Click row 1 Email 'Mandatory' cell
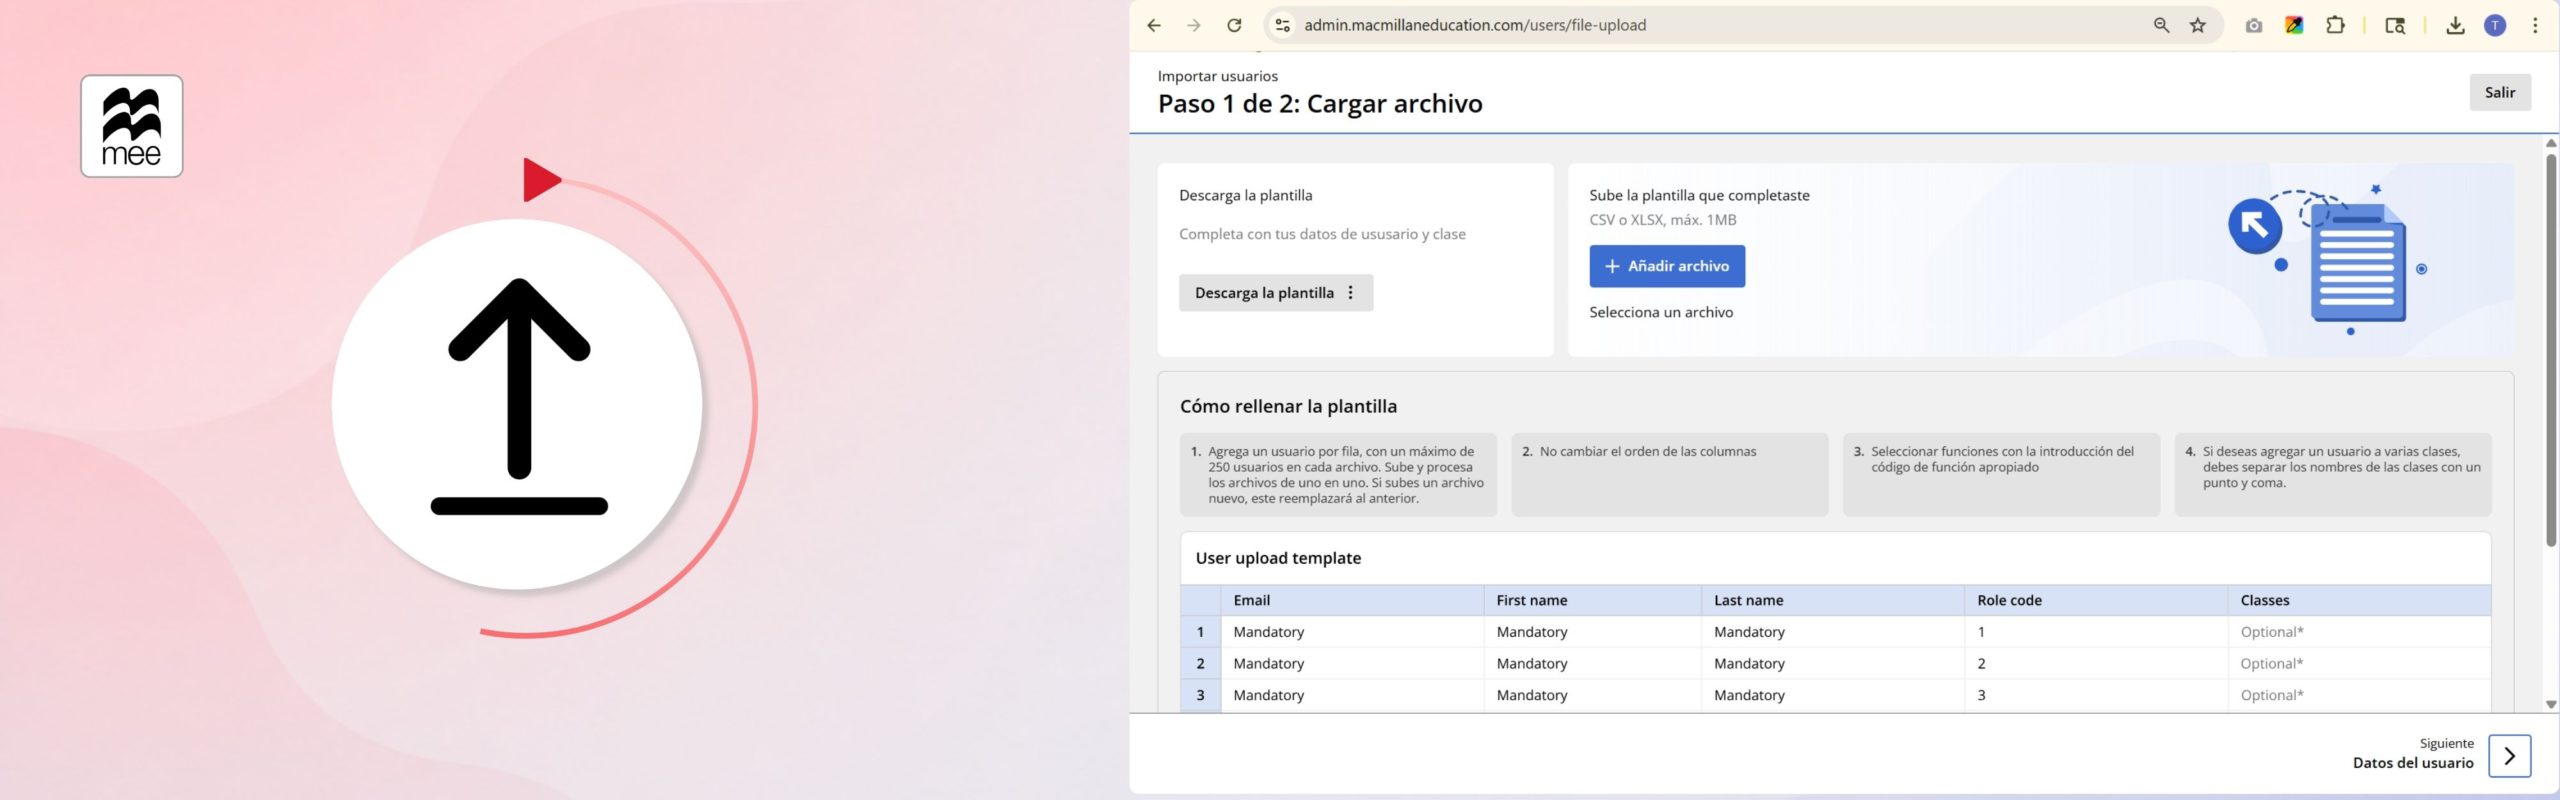 tap(1352, 632)
